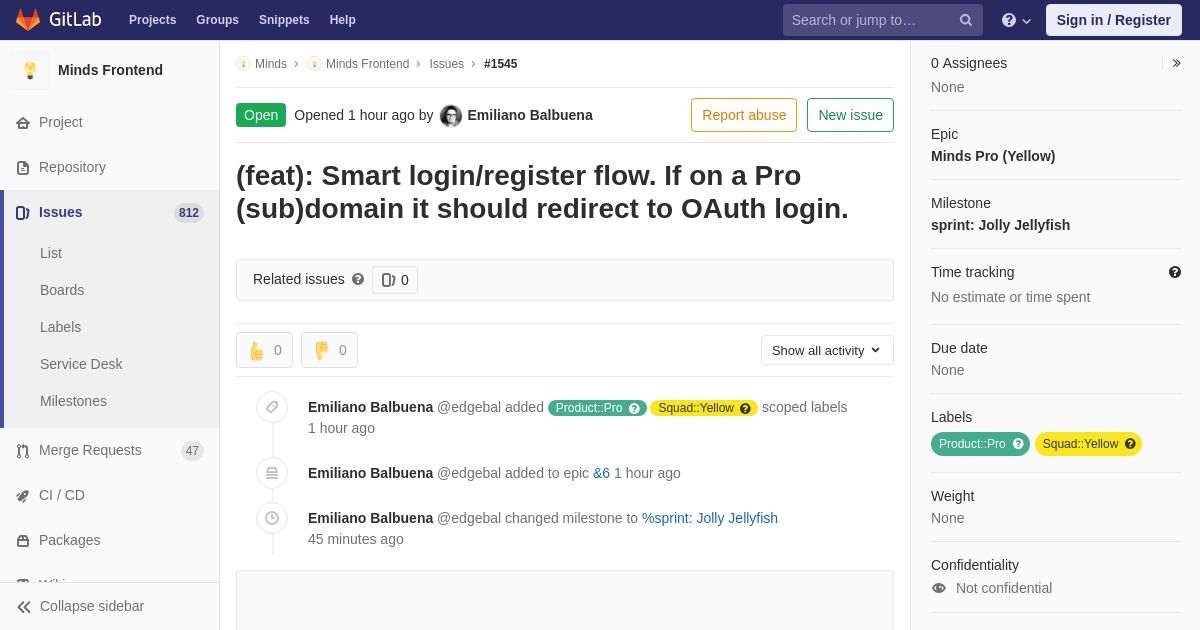Click the Issues count badge 812

pos(189,213)
